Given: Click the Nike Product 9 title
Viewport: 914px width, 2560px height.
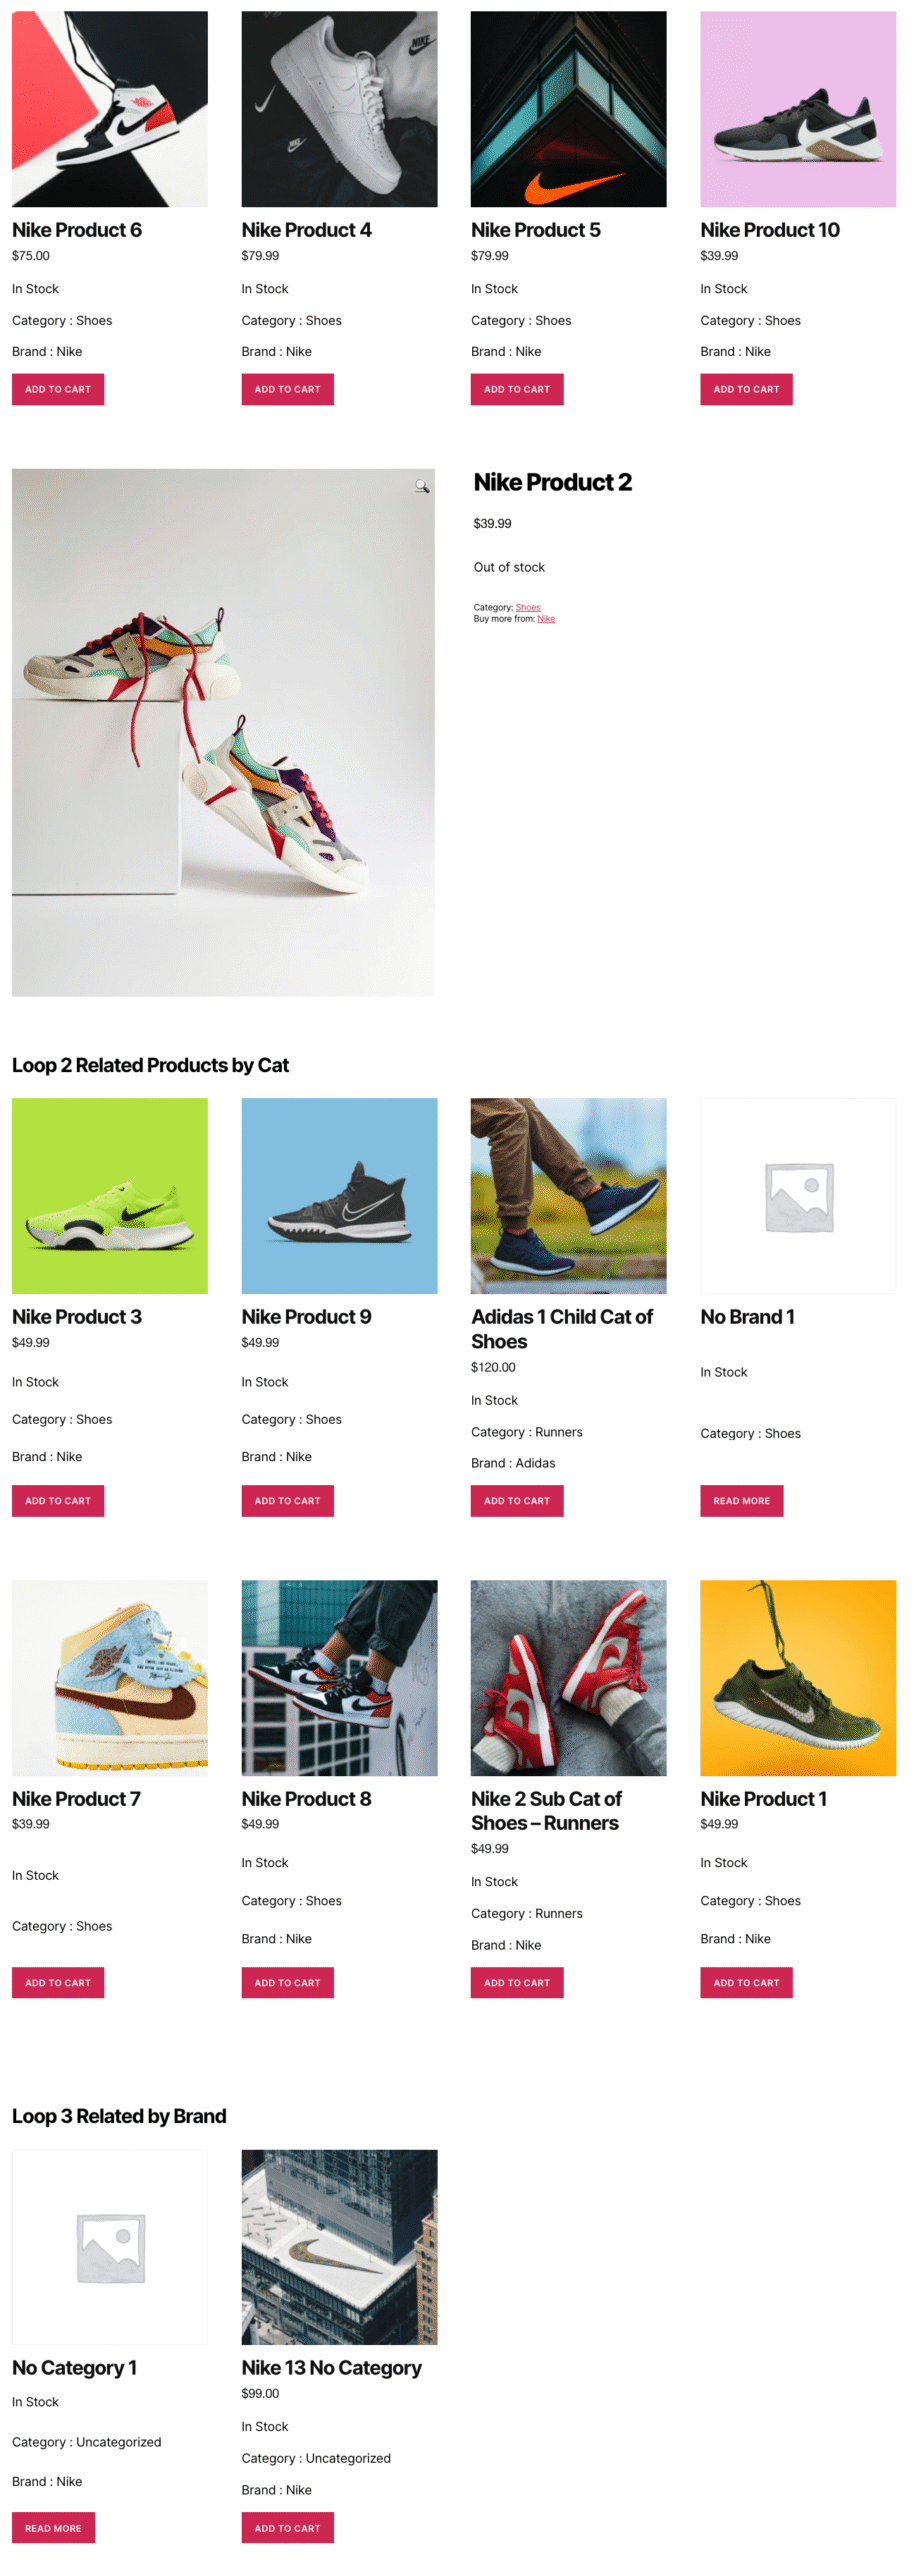Looking at the screenshot, I should [306, 1316].
